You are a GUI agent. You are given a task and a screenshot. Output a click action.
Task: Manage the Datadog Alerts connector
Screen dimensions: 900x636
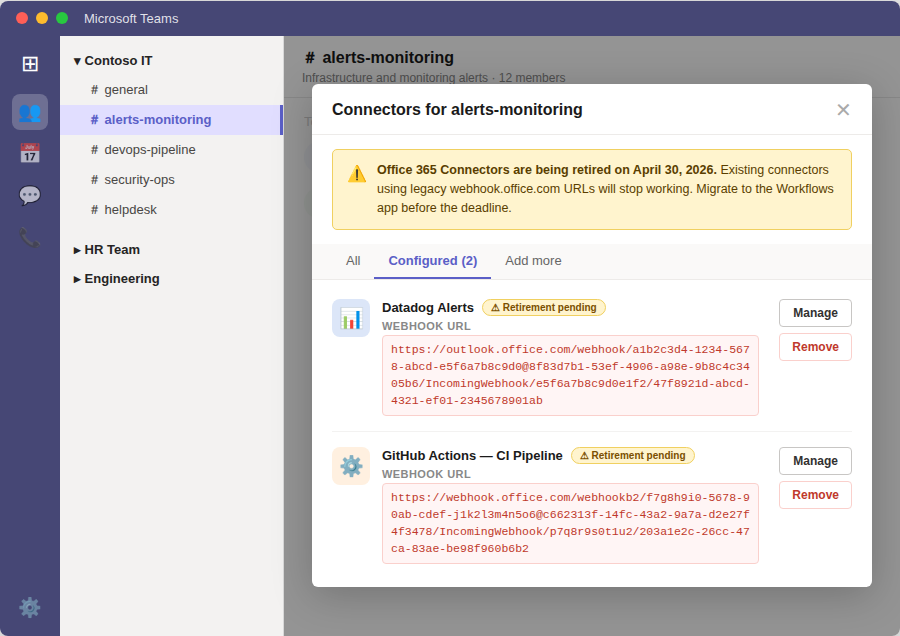click(x=815, y=313)
